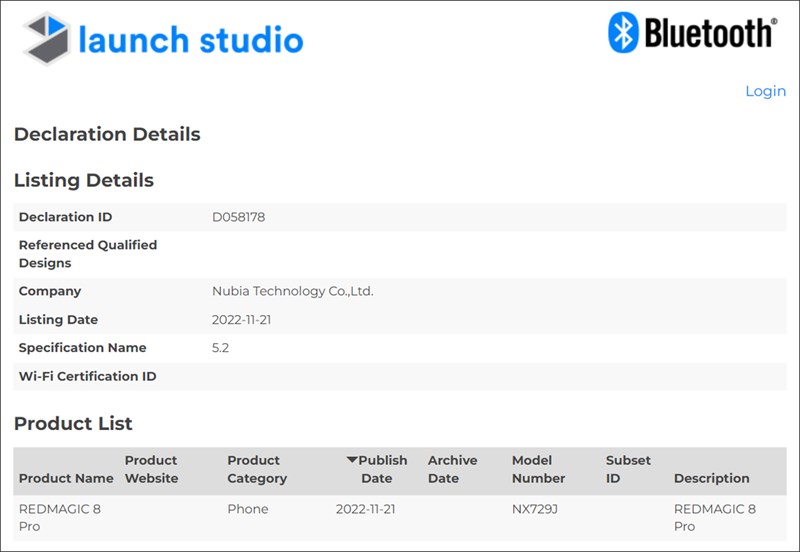Sort by Product Category column

tap(257, 469)
